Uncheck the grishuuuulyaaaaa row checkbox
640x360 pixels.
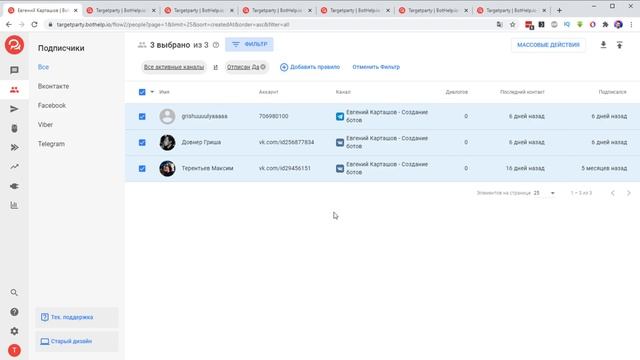[142, 117]
